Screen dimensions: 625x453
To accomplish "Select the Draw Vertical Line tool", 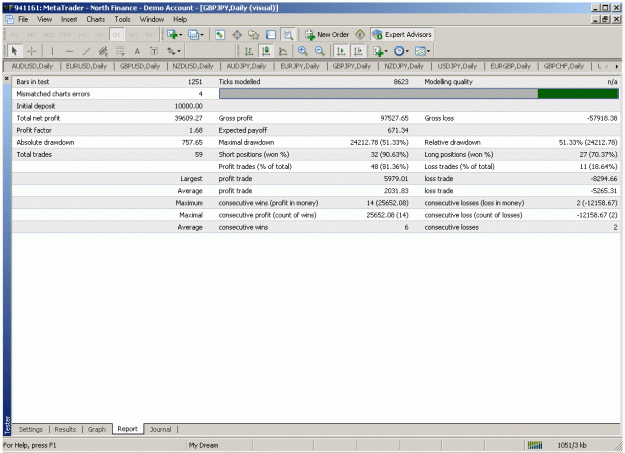I will click(x=52, y=51).
